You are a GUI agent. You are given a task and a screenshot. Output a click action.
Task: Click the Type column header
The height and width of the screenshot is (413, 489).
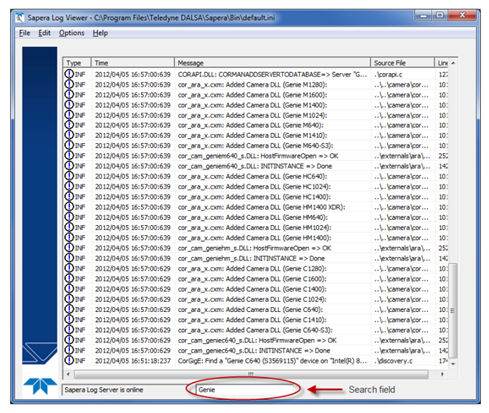pyautogui.click(x=77, y=63)
